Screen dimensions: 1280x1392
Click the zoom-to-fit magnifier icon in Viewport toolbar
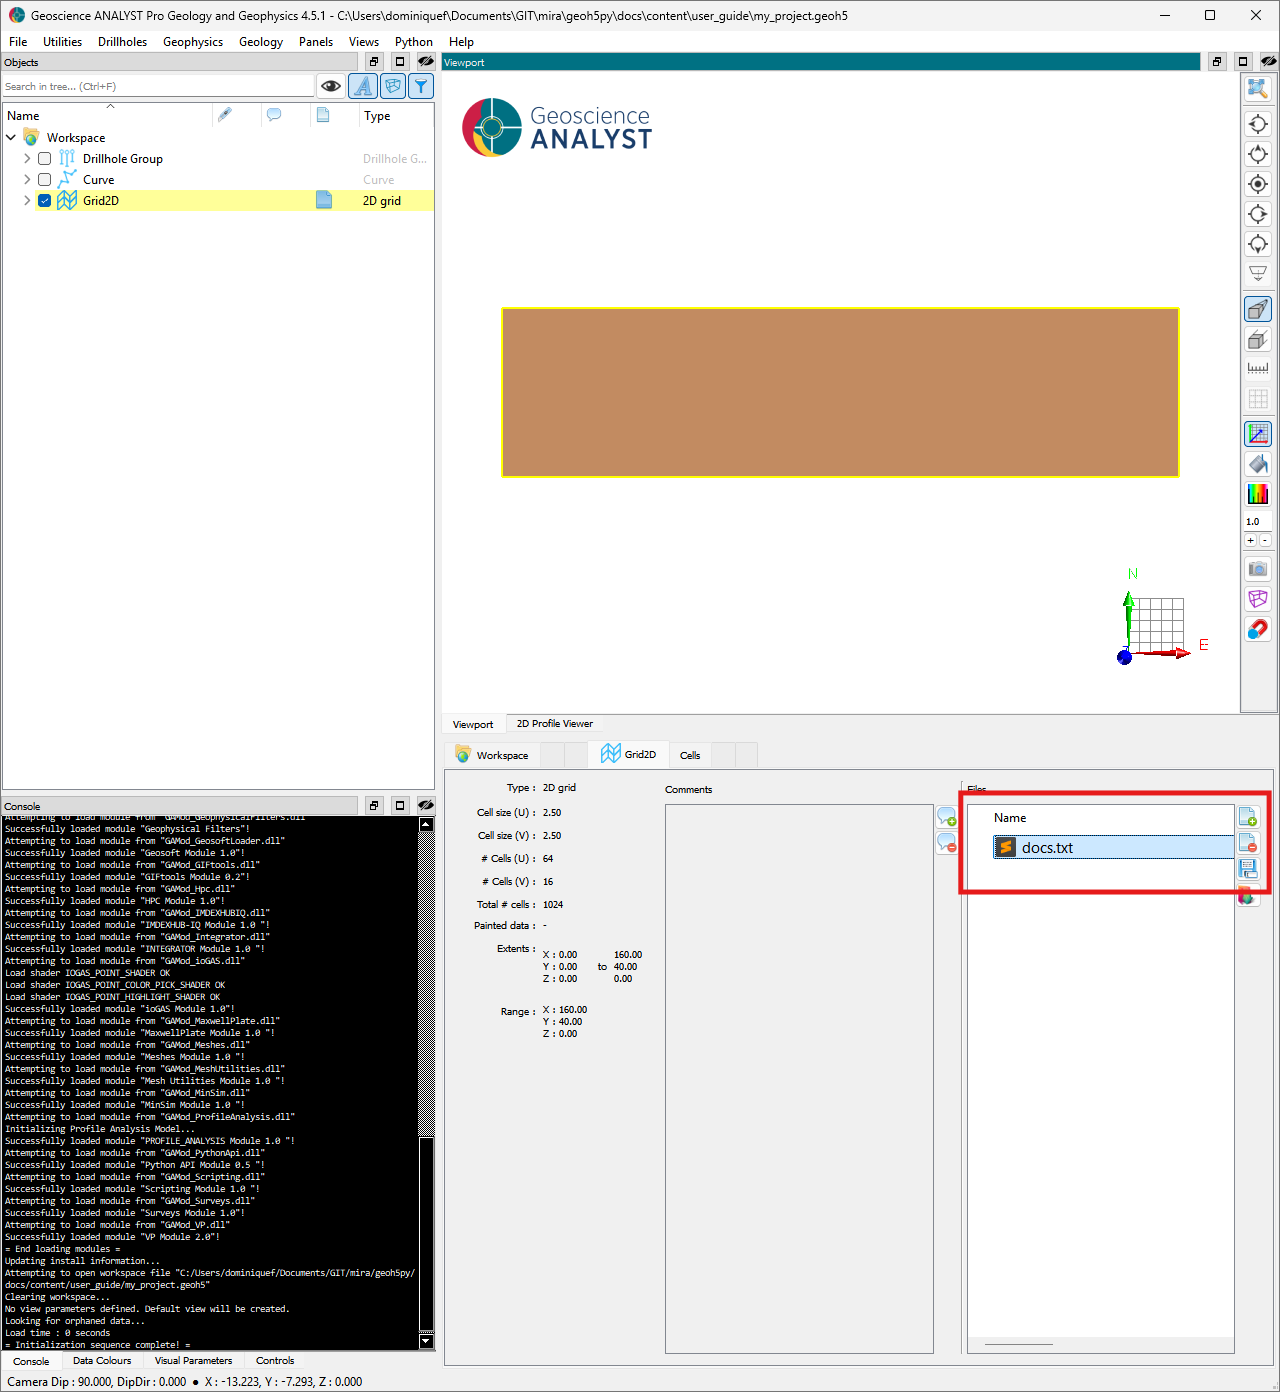click(x=1258, y=88)
